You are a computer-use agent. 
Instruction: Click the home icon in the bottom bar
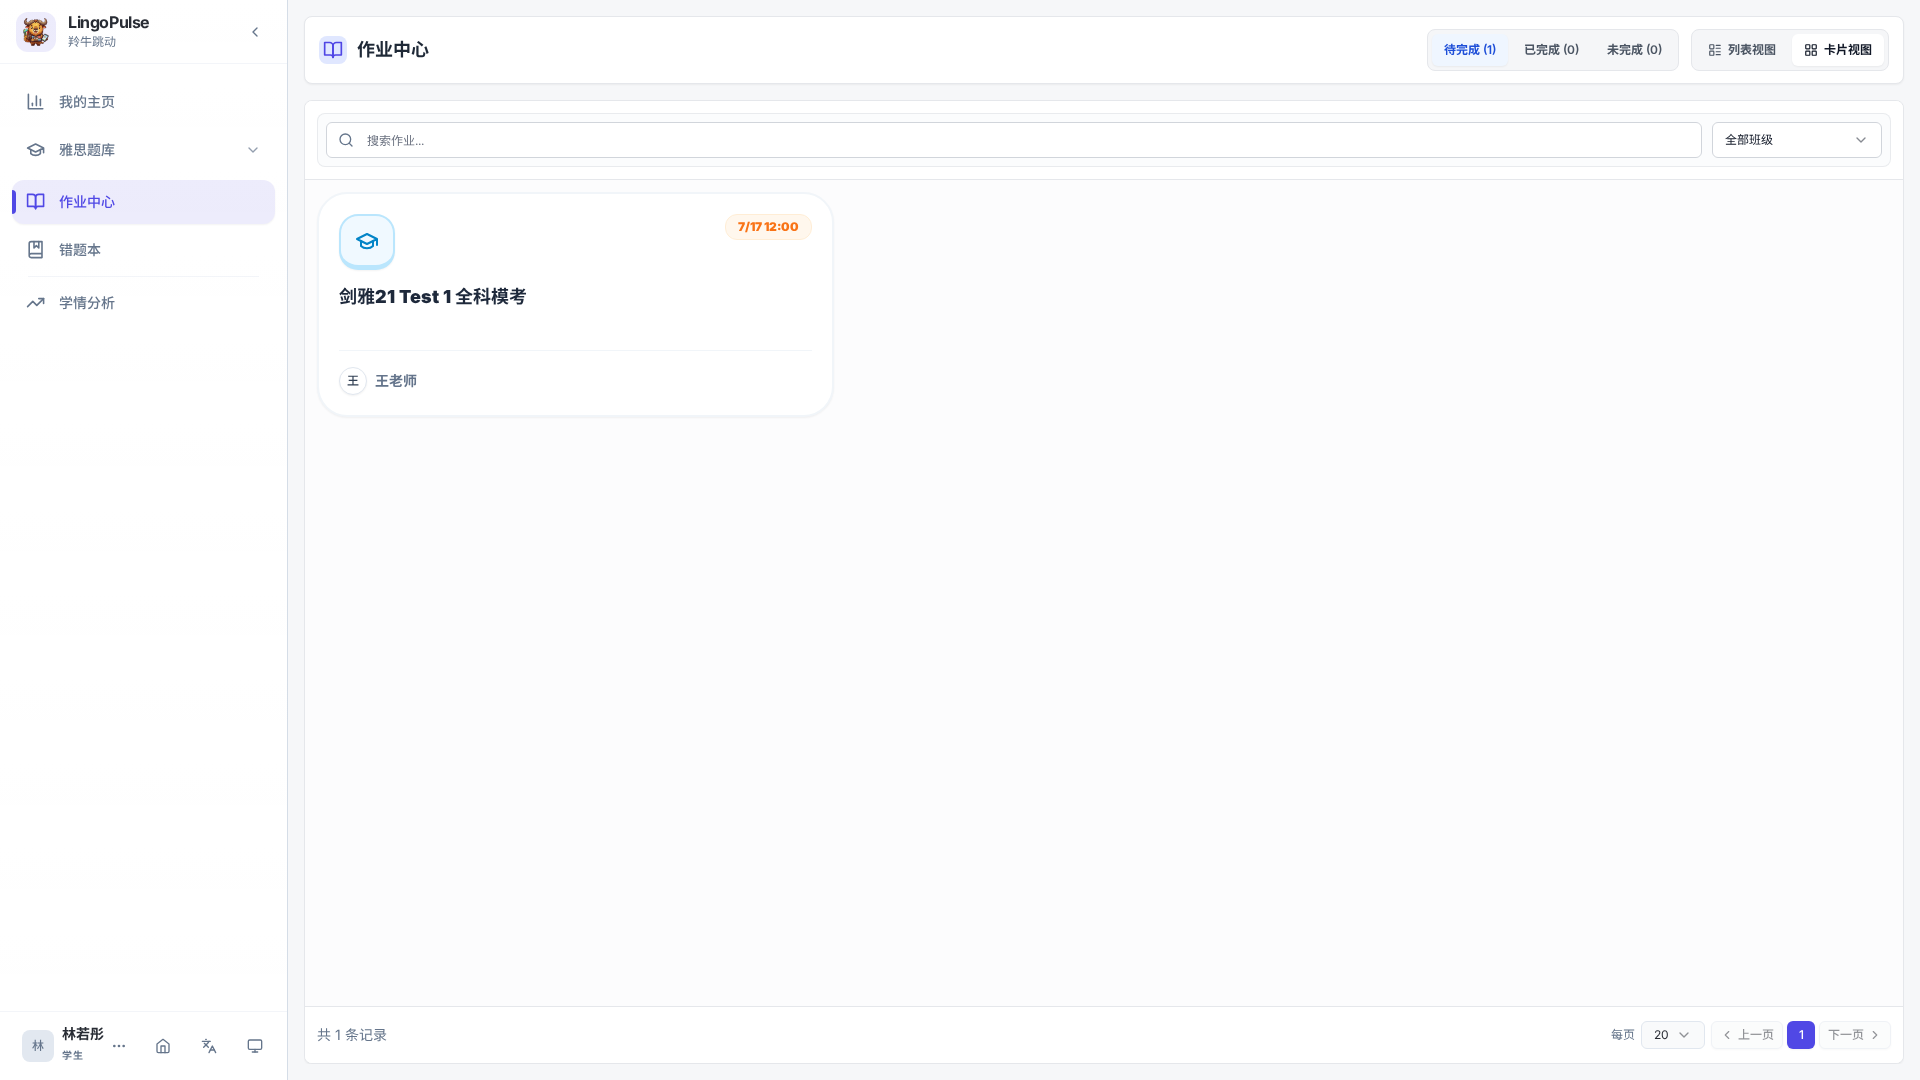tap(163, 1046)
